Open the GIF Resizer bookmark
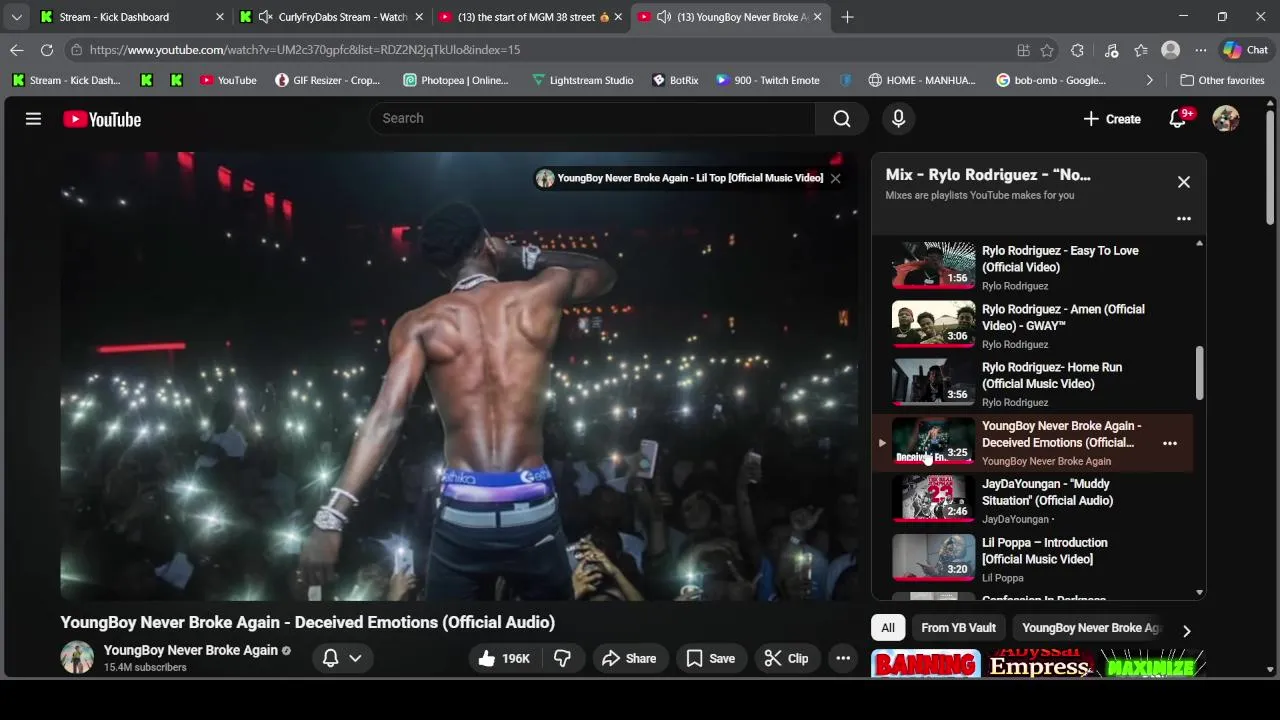The width and height of the screenshot is (1280, 720). coord(328,80)
